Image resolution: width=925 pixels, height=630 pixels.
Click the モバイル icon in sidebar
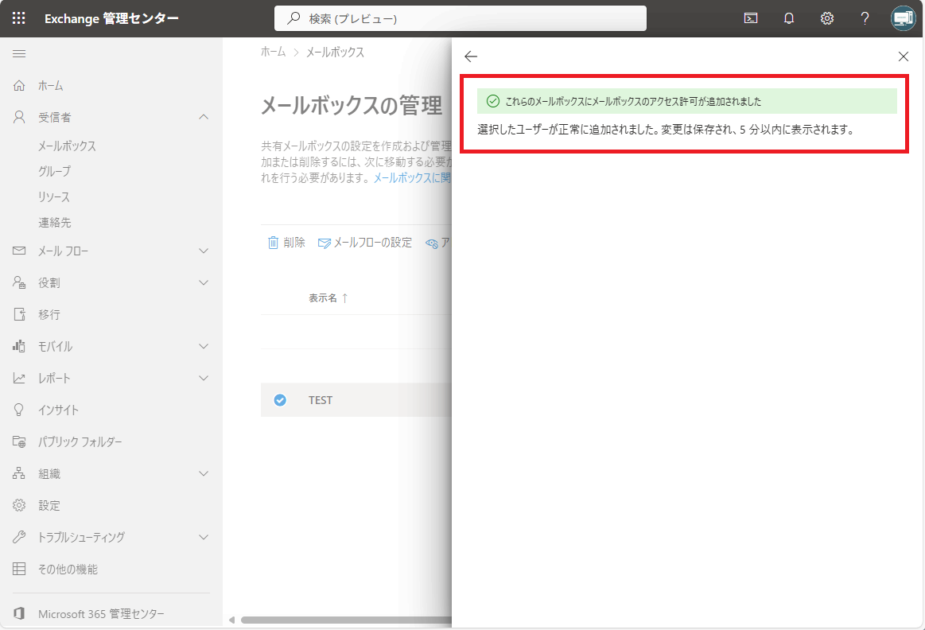pos(19,346)
